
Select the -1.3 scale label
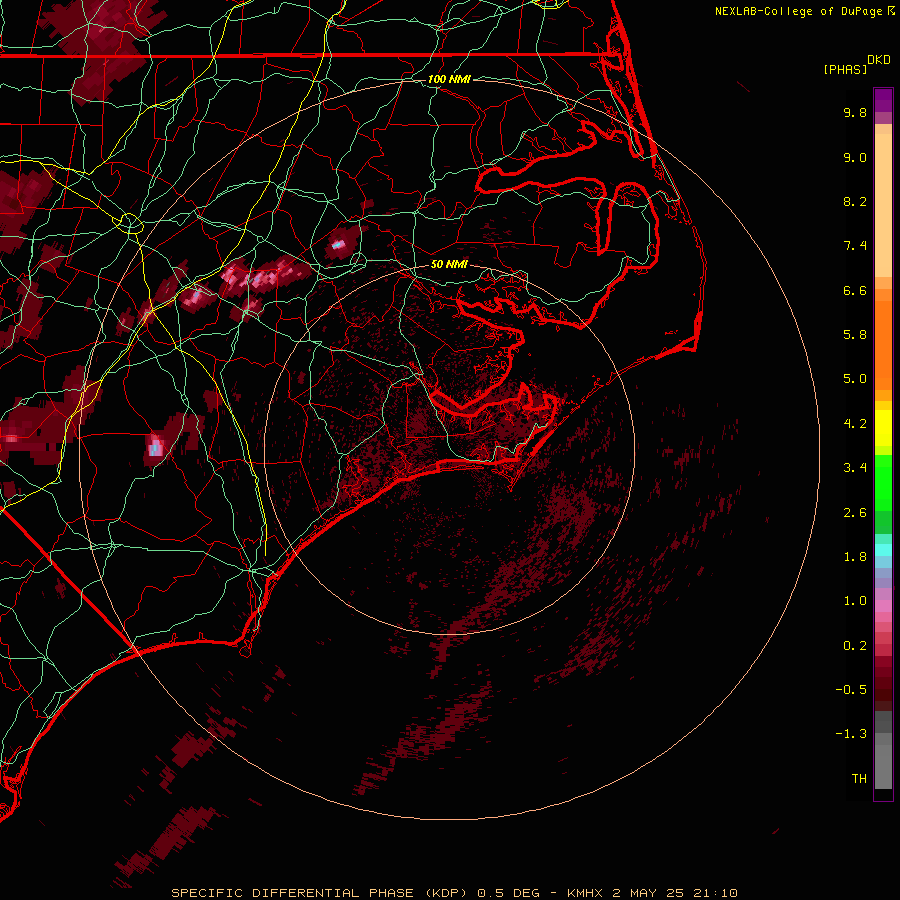click(851, 734)
